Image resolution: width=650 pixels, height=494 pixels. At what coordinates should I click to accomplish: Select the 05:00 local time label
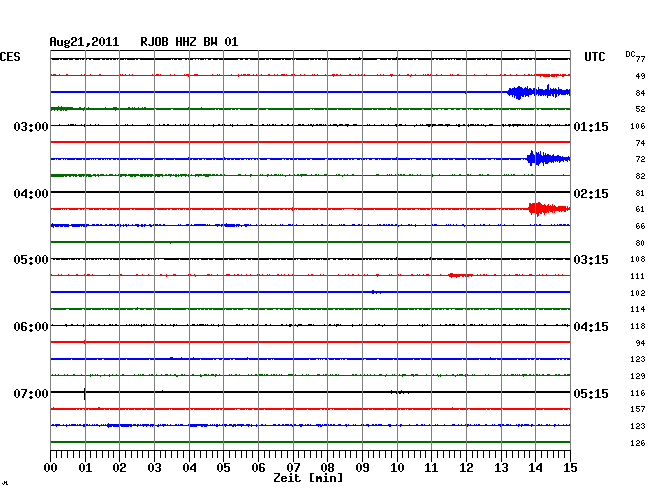pyautogui.click(x=31, y=260)
